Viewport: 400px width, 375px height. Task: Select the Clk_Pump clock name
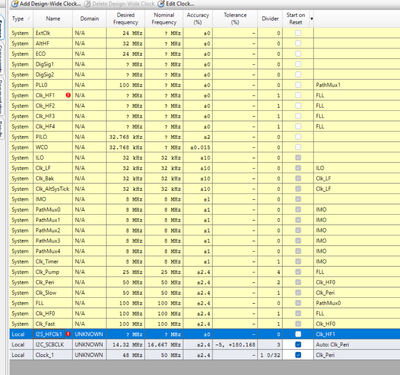click(x=47, y=272)
